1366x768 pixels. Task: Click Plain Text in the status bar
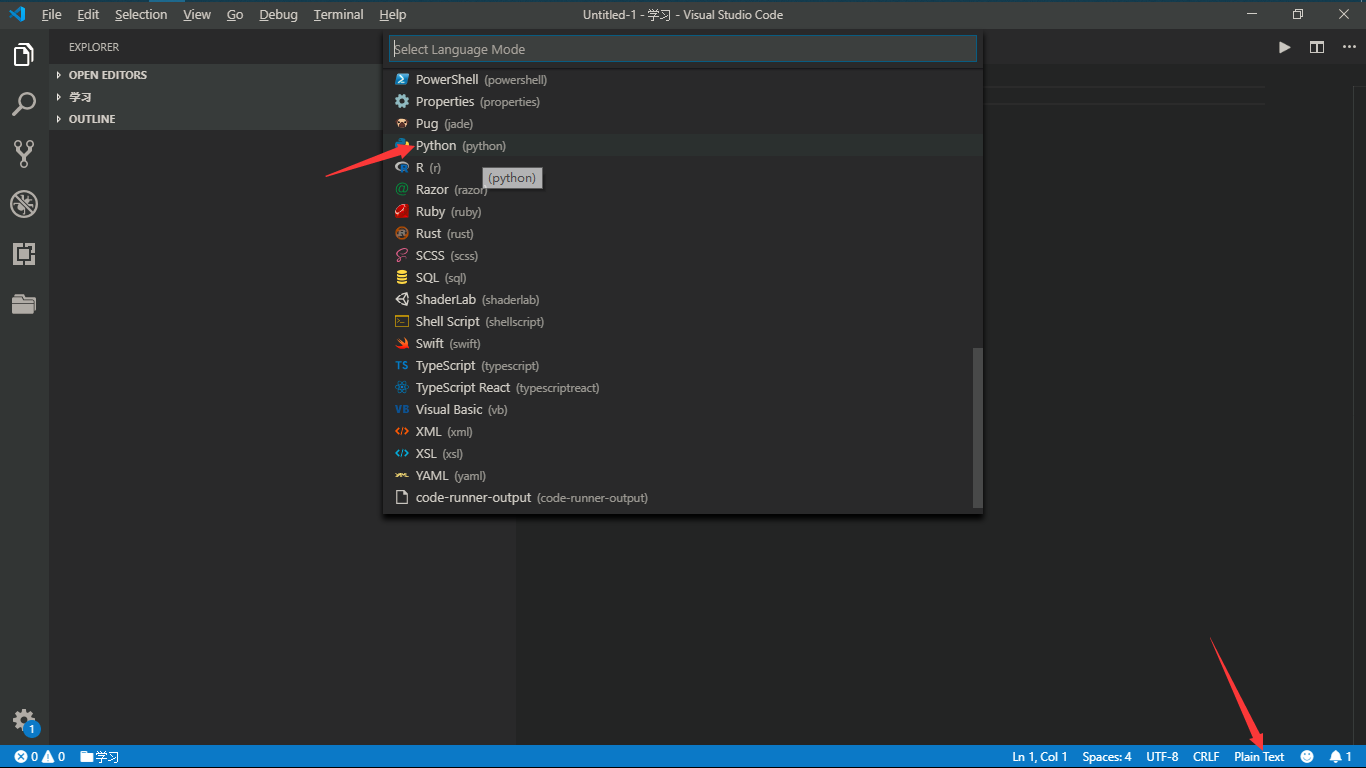tap(1258, 756)
